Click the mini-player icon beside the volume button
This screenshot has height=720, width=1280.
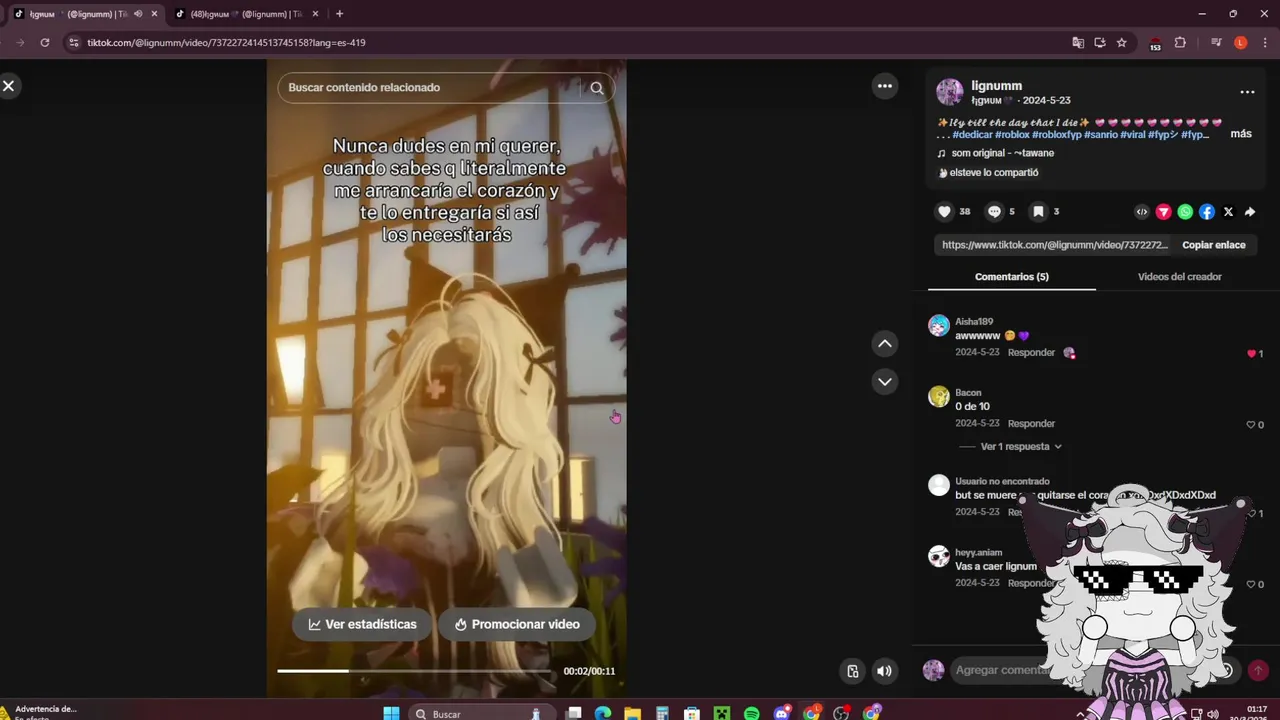852,671
